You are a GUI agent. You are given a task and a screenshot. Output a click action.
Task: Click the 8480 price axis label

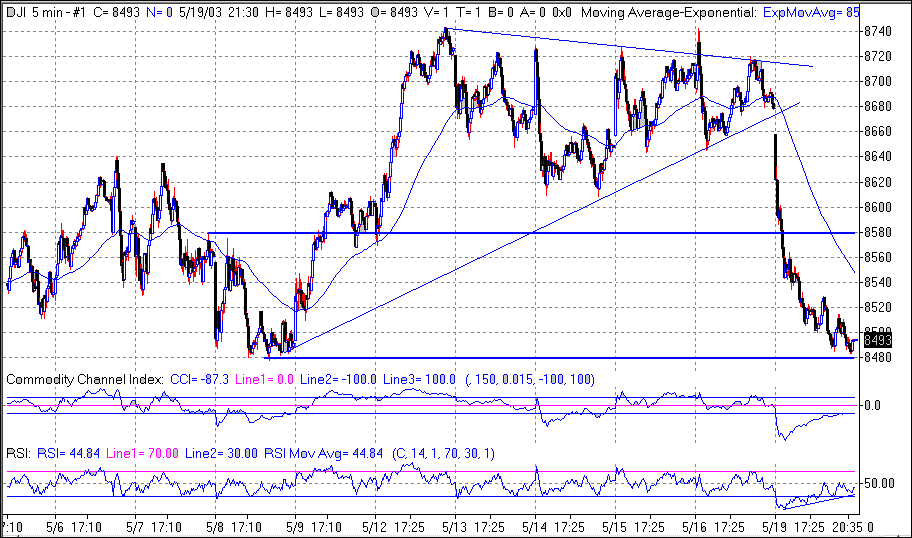(878, 357)
